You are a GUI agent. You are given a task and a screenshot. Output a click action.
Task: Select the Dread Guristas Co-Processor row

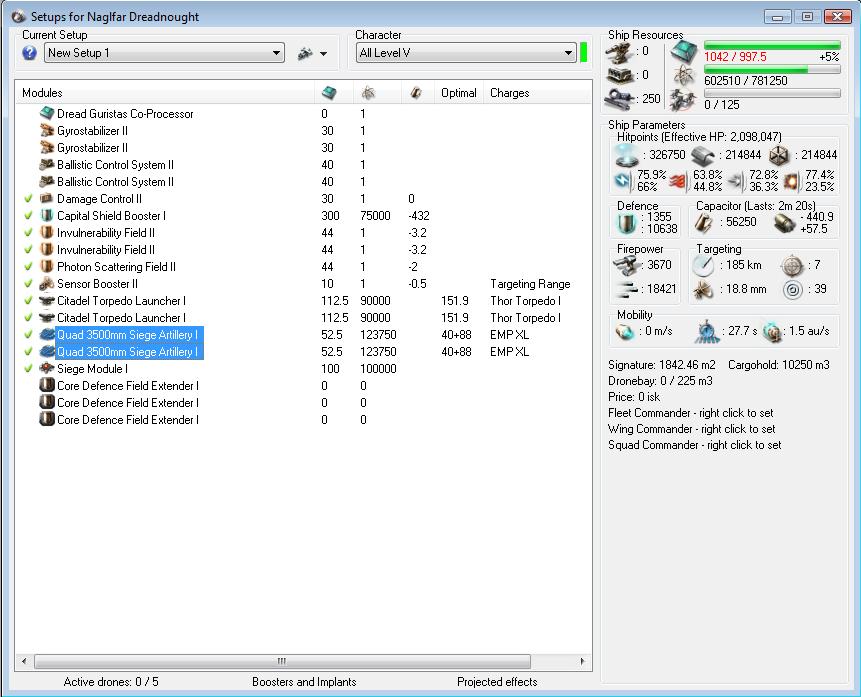(x=304, y=114)
